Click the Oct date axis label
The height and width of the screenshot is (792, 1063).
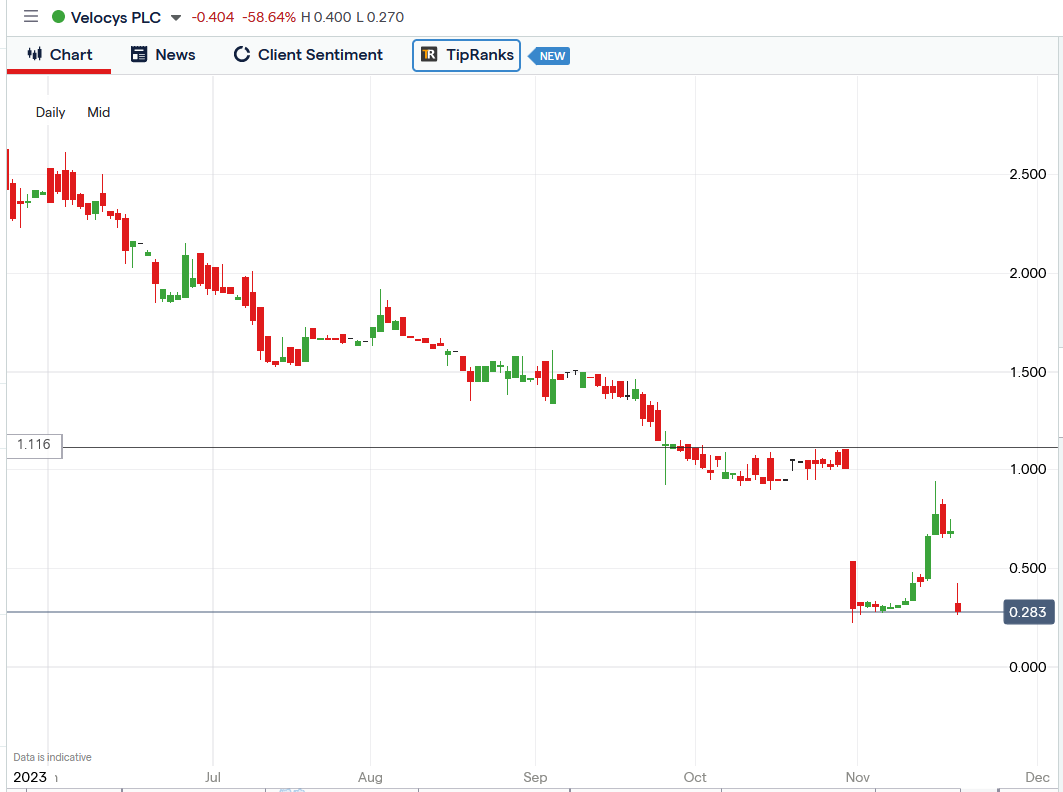tap(695, 777)
